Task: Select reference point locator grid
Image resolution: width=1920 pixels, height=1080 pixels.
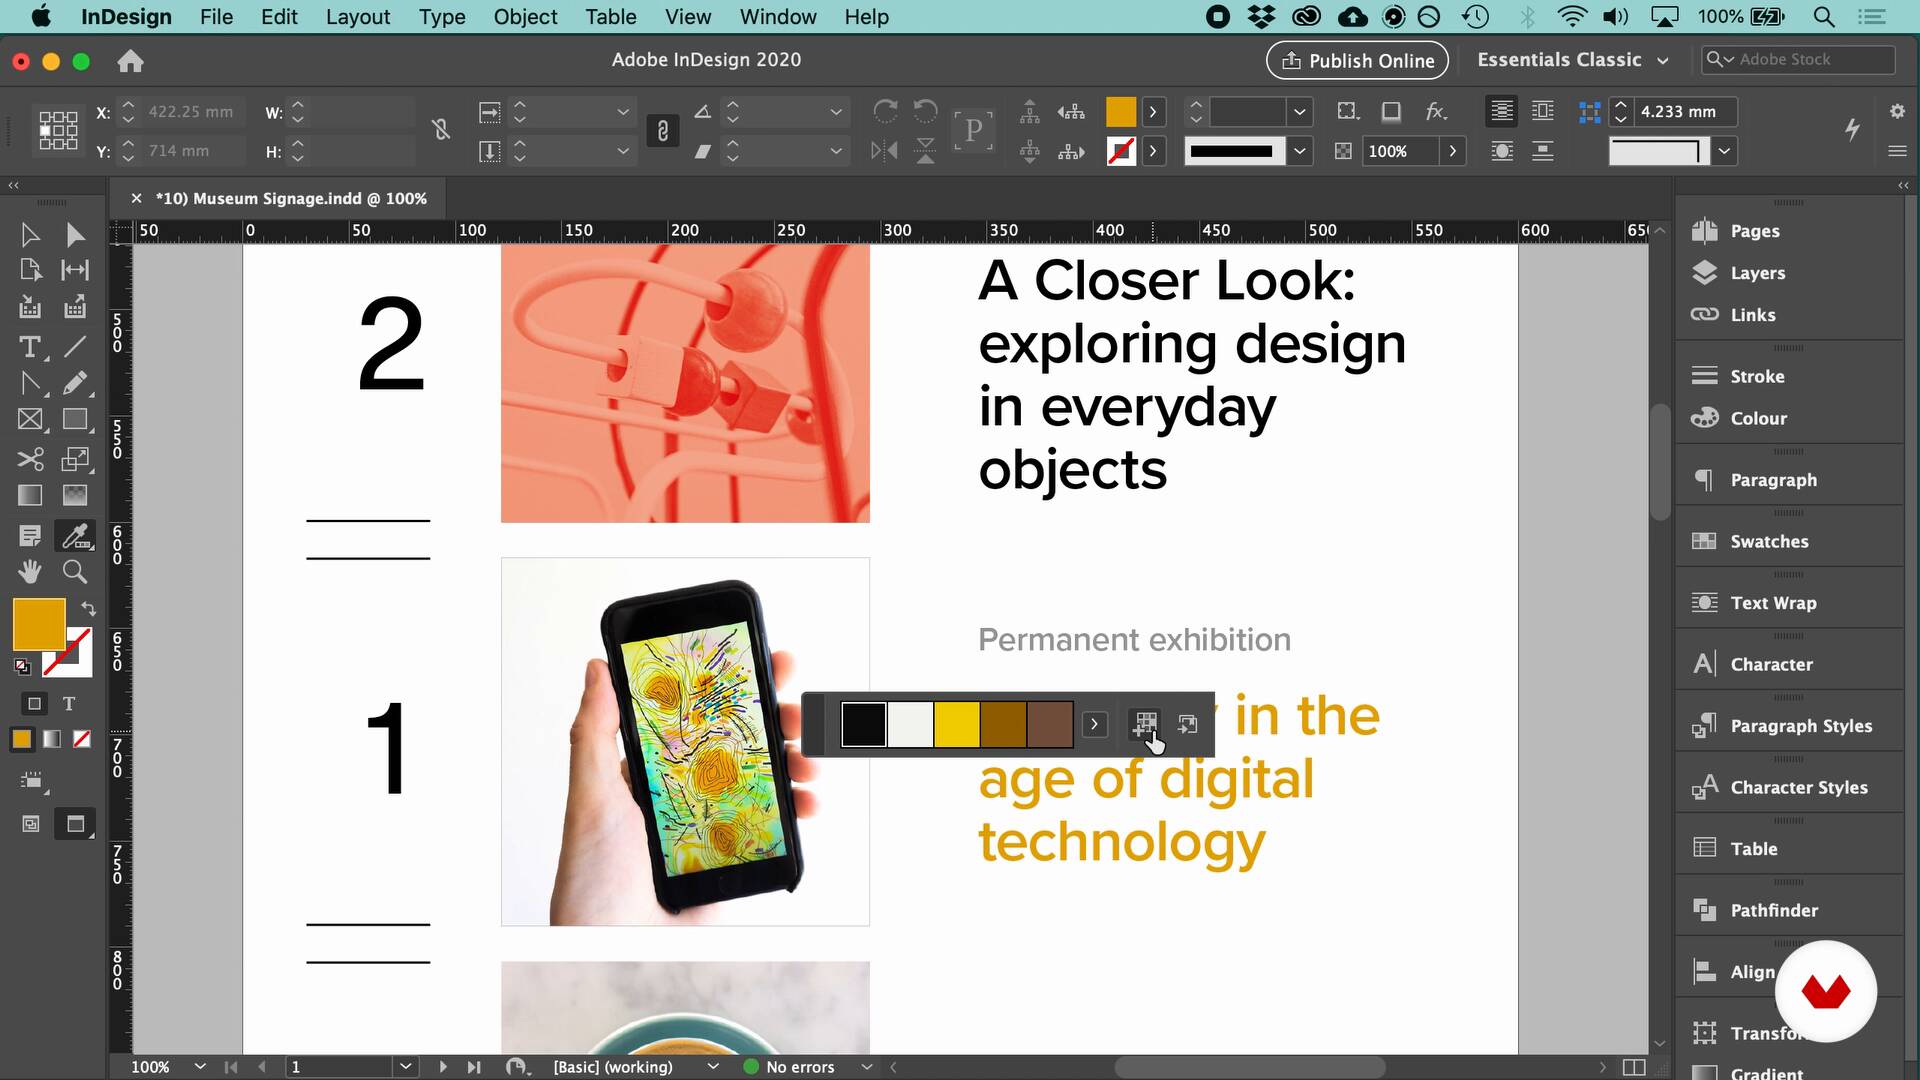Action: (58, 131)
